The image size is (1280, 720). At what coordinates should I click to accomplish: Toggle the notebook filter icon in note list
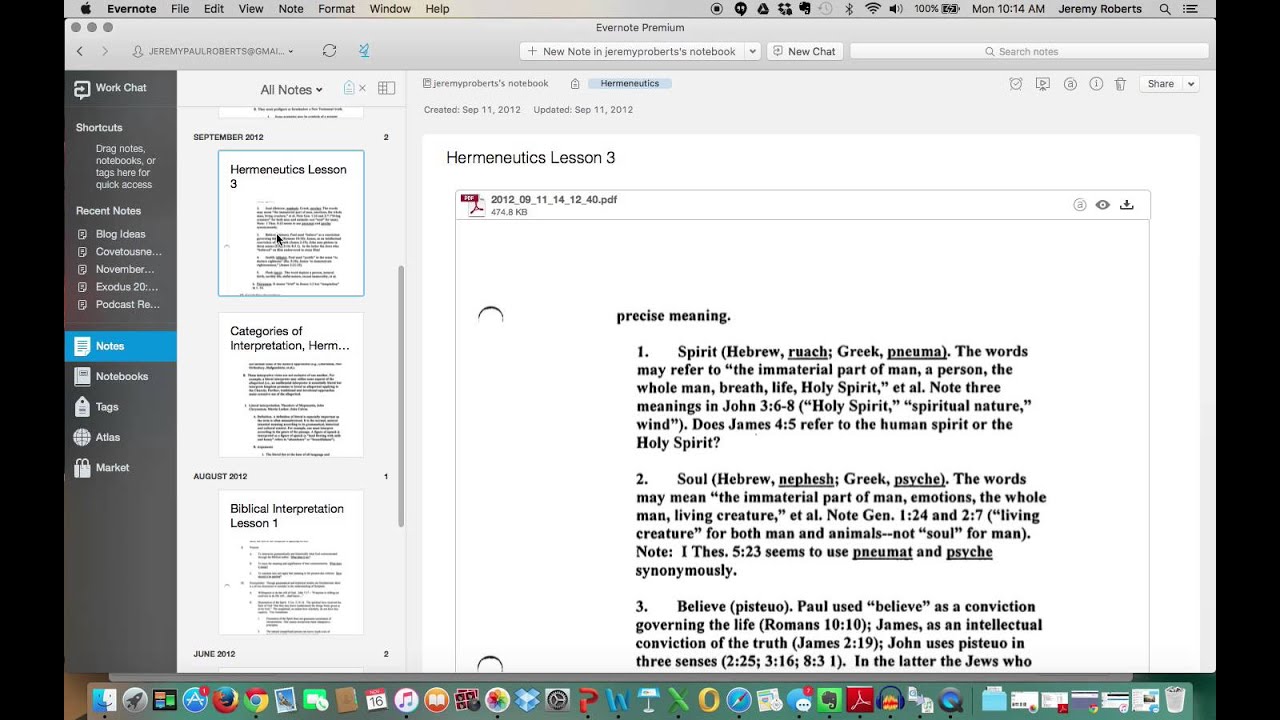click(349, 89)
